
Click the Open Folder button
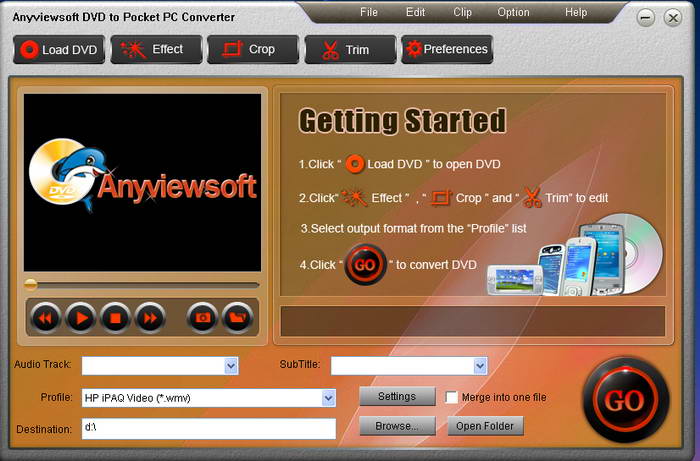(485, 426)
